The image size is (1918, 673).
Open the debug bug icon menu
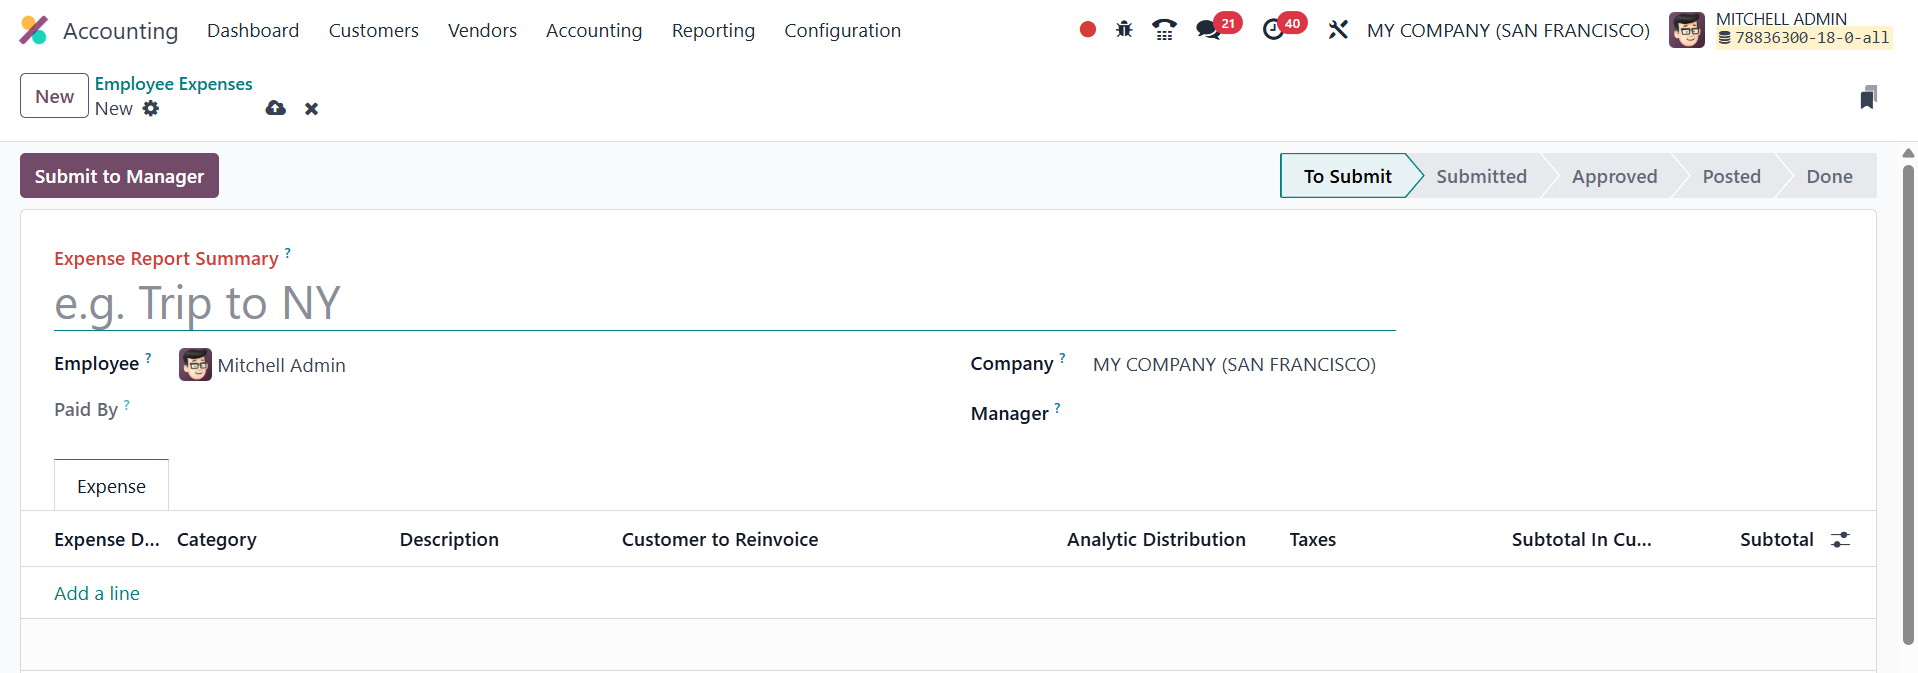coord(1124,30)
